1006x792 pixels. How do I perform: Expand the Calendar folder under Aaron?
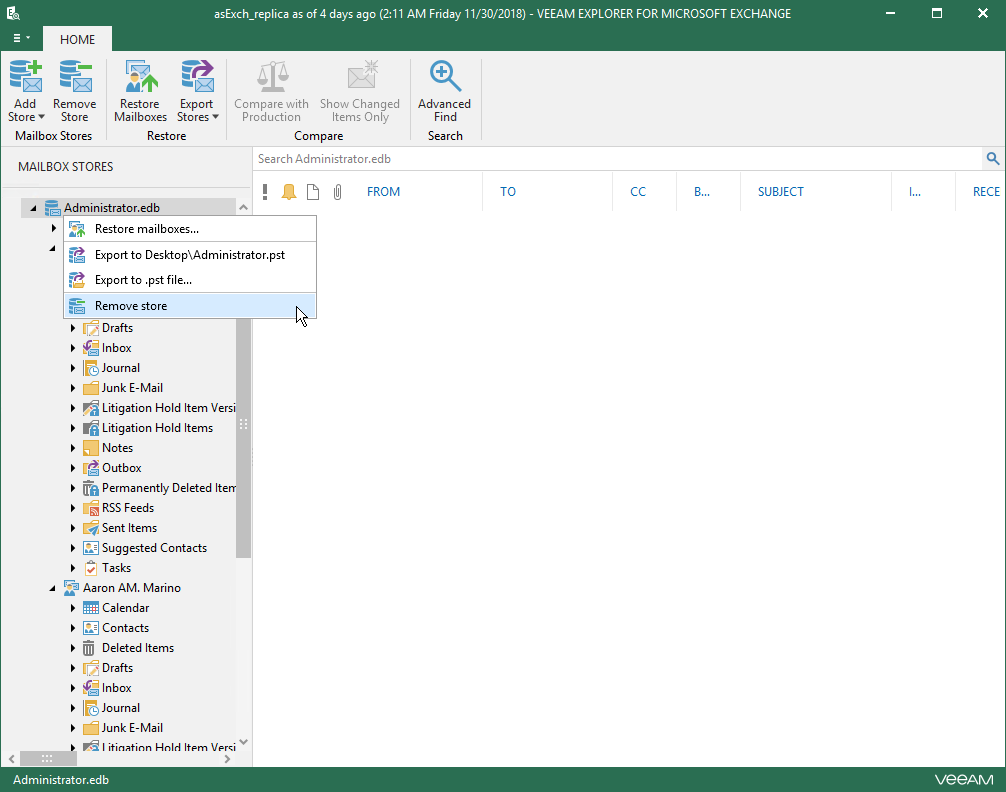[72, 608]
